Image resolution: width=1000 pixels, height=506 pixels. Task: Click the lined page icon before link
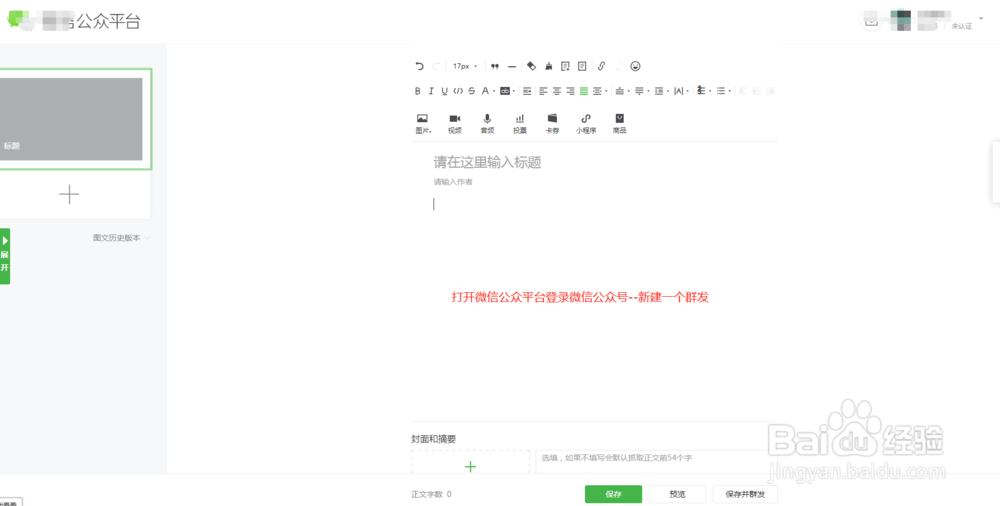[x=582, y=66]
